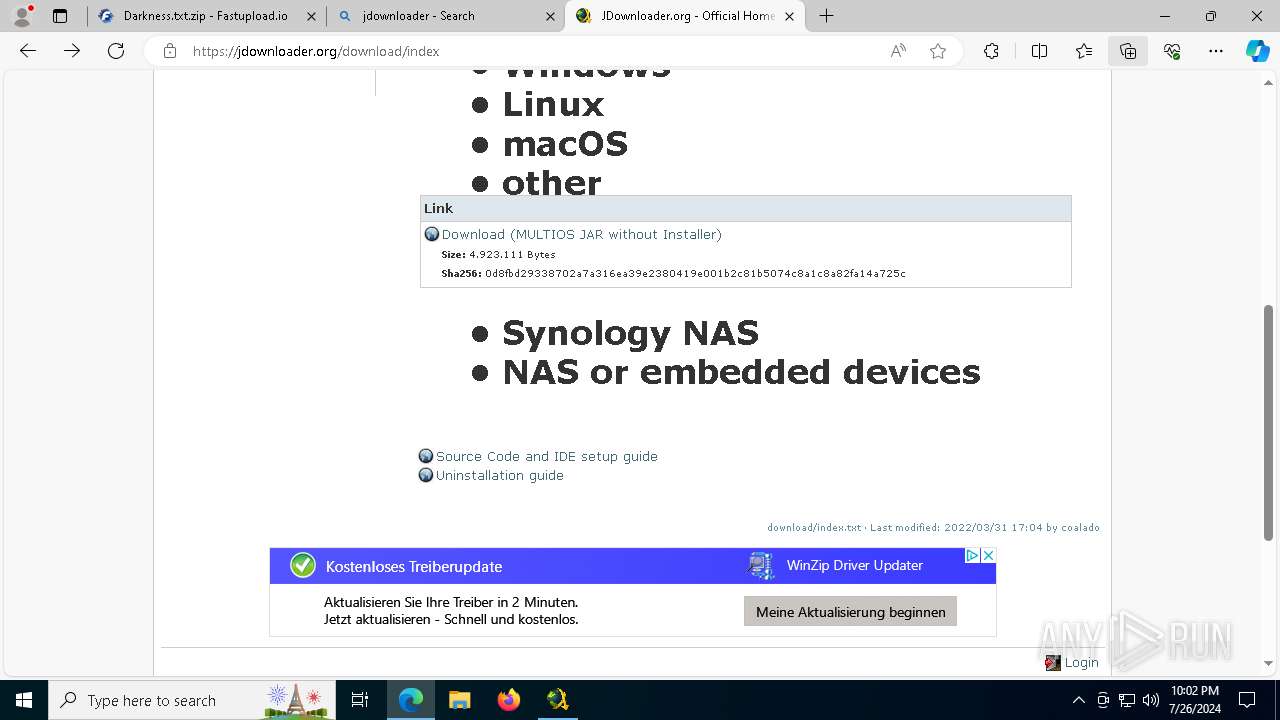
Task: Click Meine Aktualisierung beginnen button
Action: pos(850,612)
